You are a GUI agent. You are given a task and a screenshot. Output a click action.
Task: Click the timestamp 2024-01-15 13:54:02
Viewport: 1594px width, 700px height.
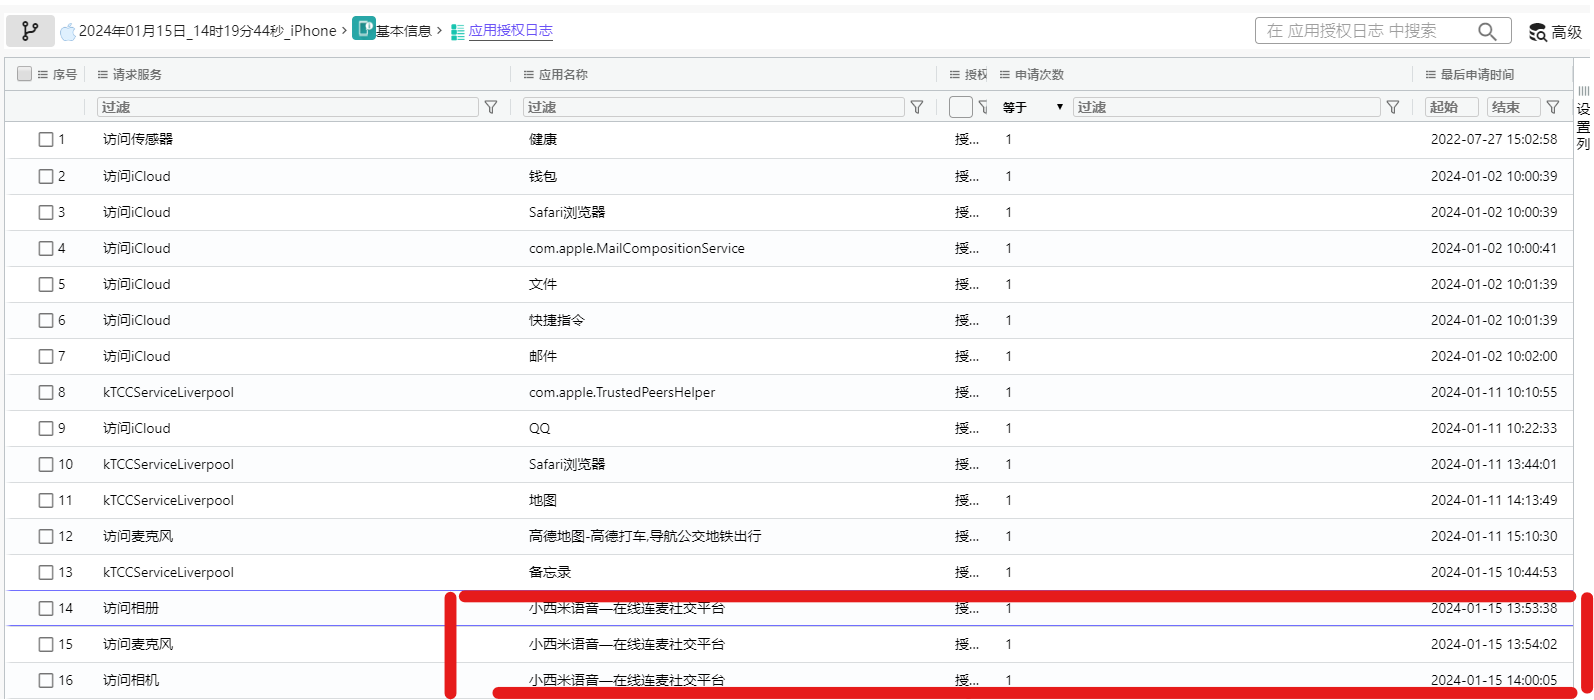click(x=1494, y=644)
